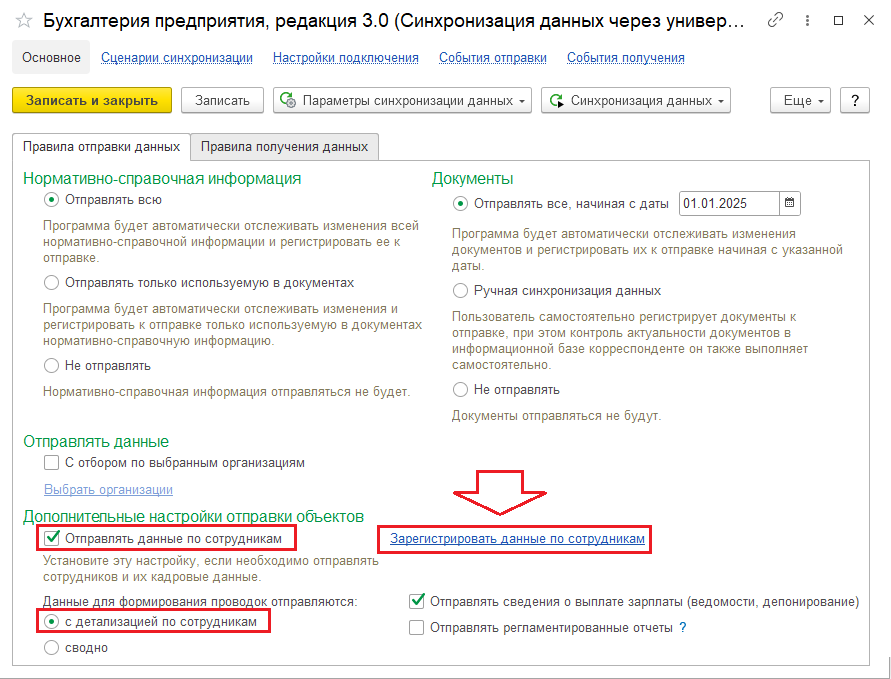This screenshot has width=891, height=679.
Task: Click 'Дополнительные настройки отправки объектов' heading
Action: [193, 516]
